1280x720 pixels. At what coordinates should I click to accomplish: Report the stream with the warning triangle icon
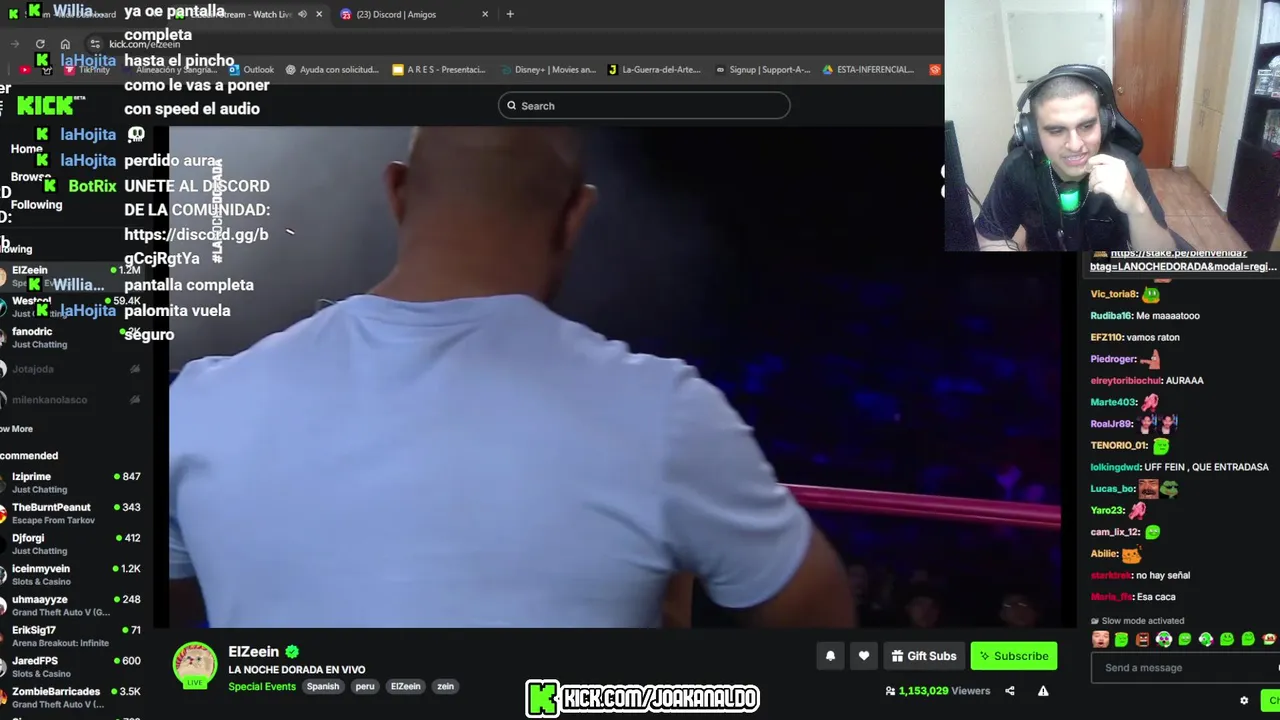1043,691
